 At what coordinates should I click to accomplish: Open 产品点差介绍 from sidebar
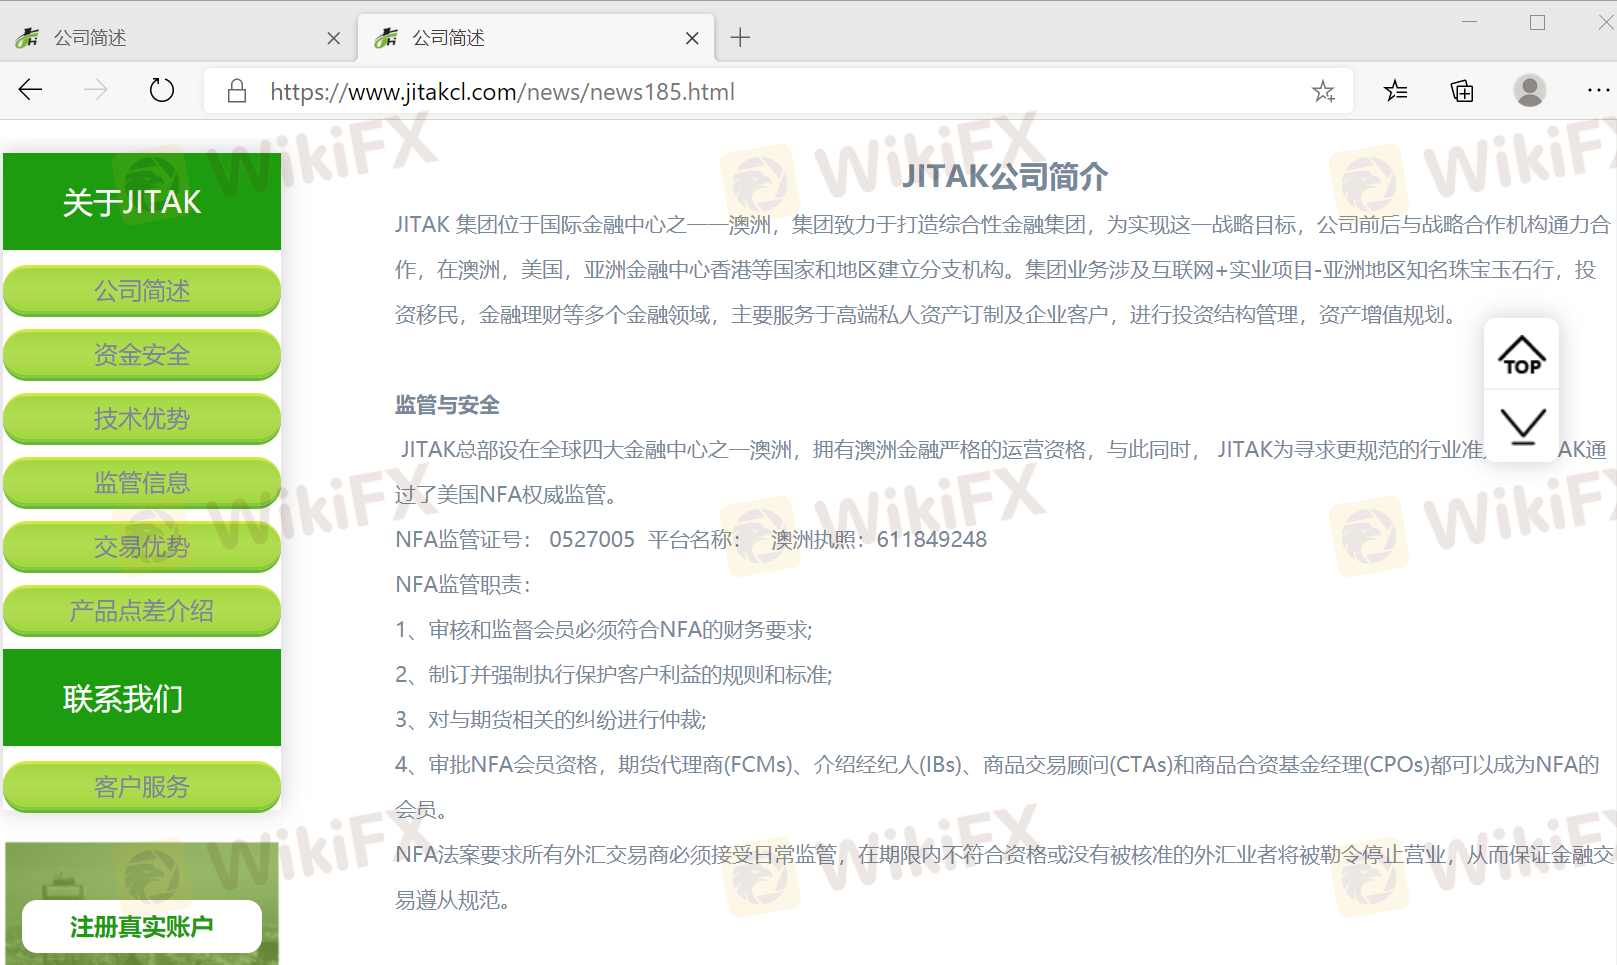click(142, 611)
